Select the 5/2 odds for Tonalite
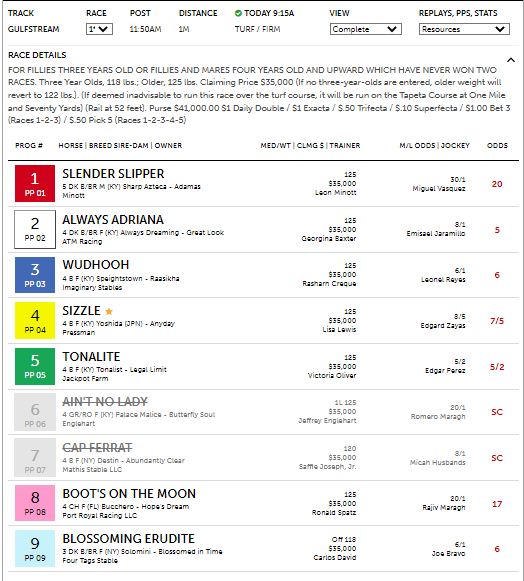524x581 pixels. point(497,367)
